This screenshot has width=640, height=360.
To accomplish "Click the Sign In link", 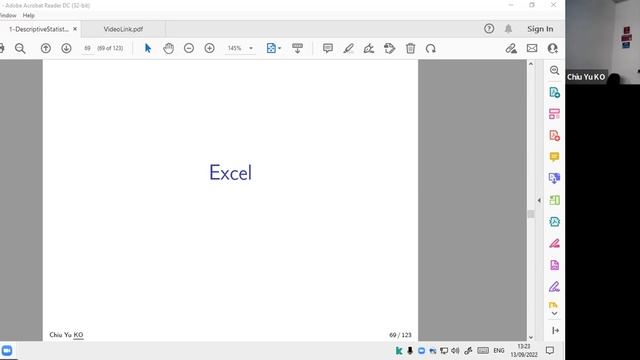I will pos(540,29).
